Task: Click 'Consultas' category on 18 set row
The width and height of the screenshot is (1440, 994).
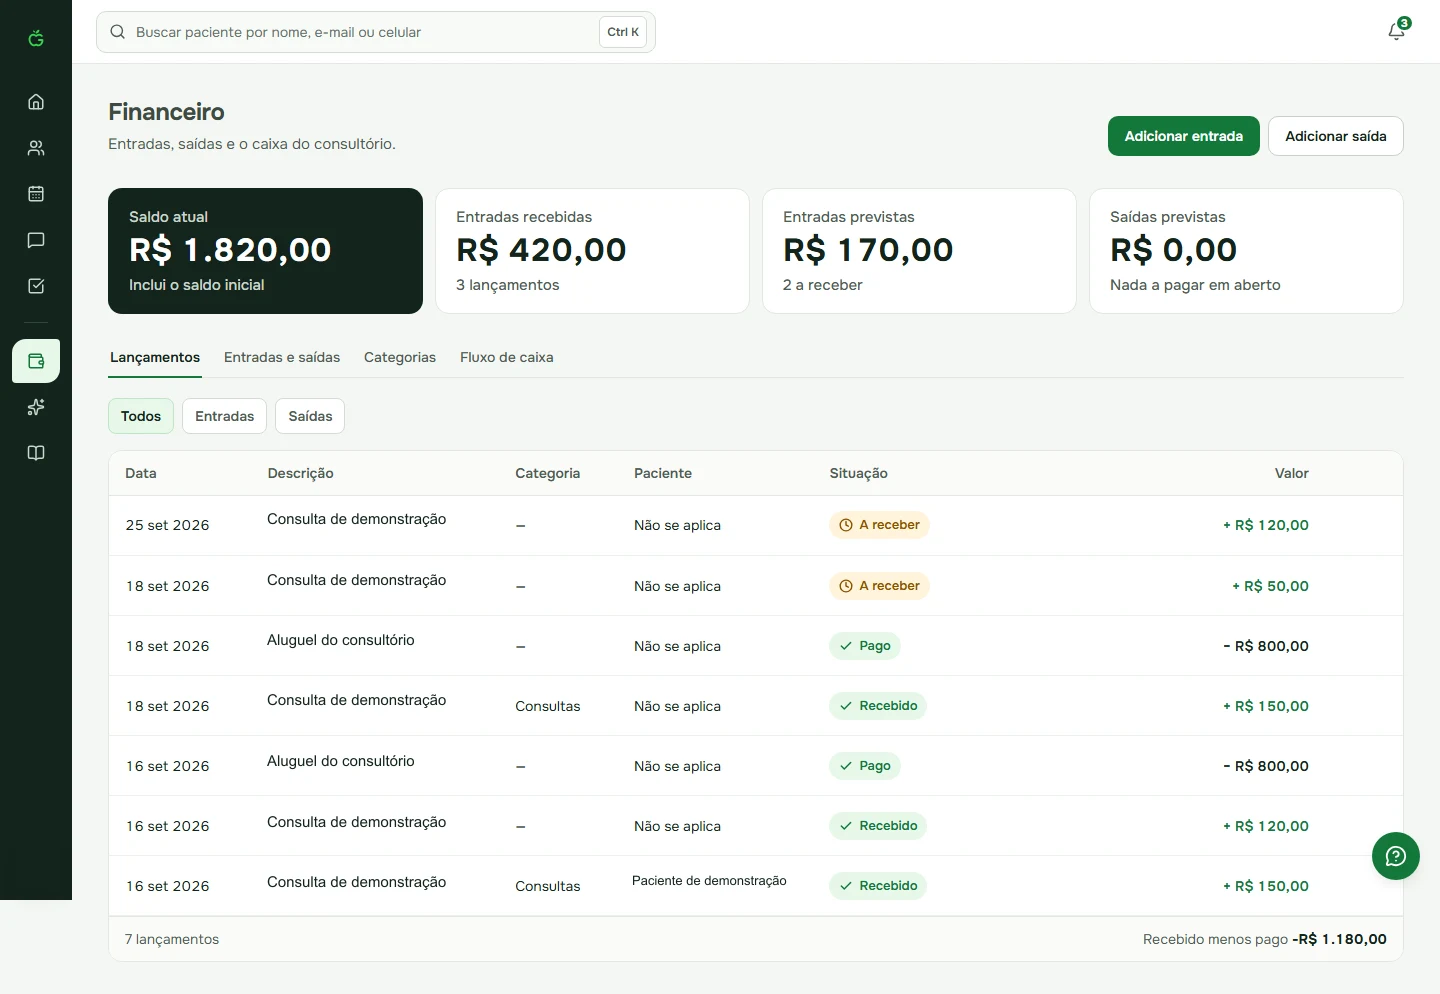Action: pyautogui.click(x=547, y=706)
